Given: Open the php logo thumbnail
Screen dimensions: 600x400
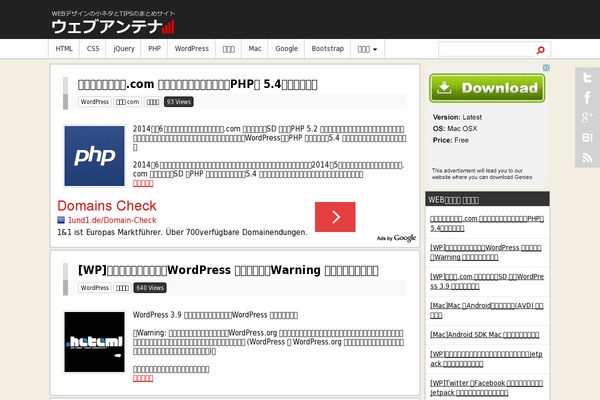Looking at the screenshot, I should coord(94,156).
